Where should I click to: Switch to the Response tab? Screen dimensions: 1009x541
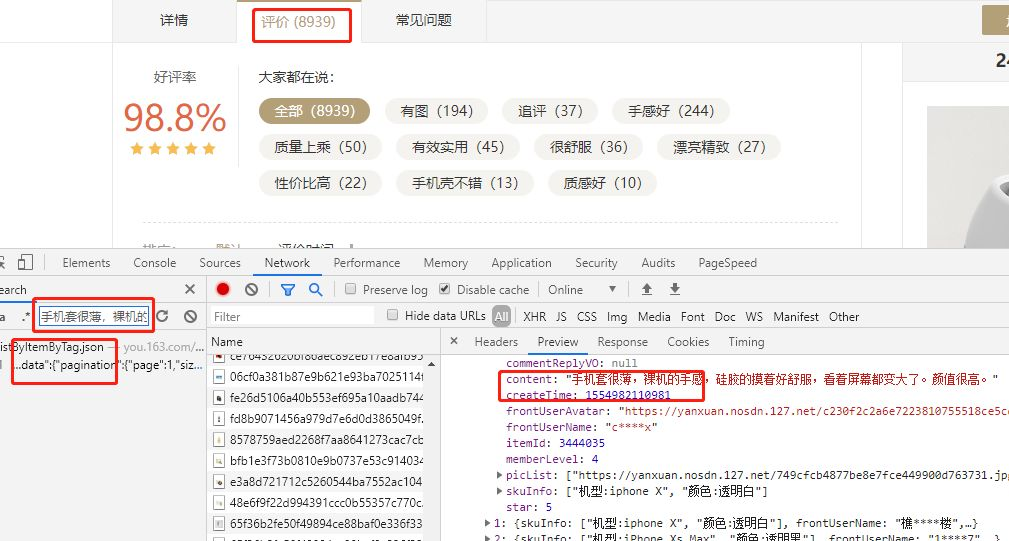[x=622, y=342]
